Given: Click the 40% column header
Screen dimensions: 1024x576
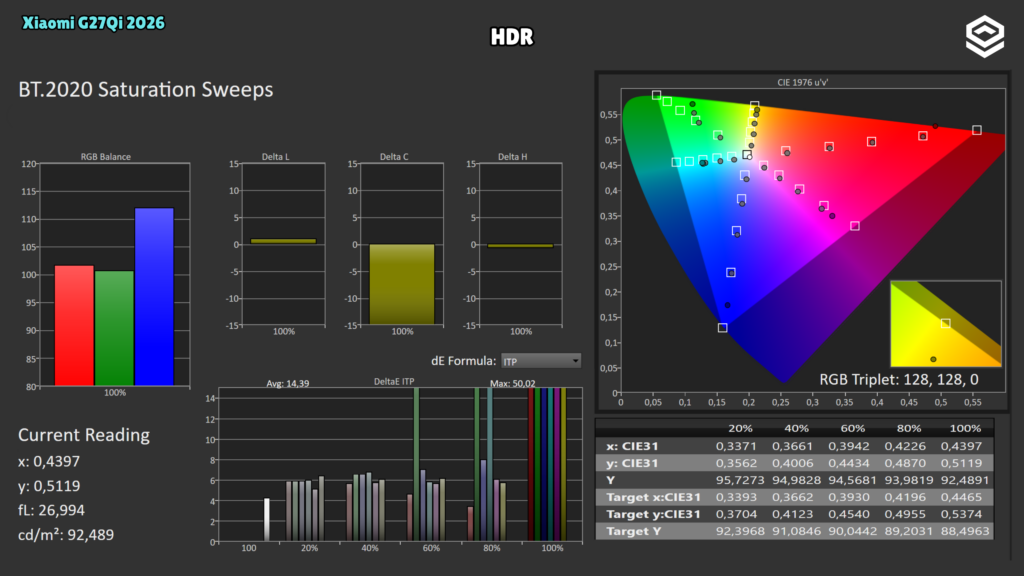Looking at the screenshot, I should pos(796,428).
